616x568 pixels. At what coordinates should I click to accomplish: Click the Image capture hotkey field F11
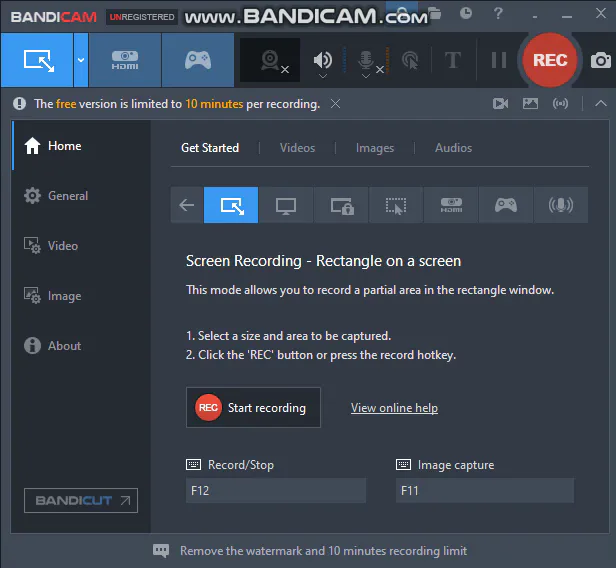[485, 490]
